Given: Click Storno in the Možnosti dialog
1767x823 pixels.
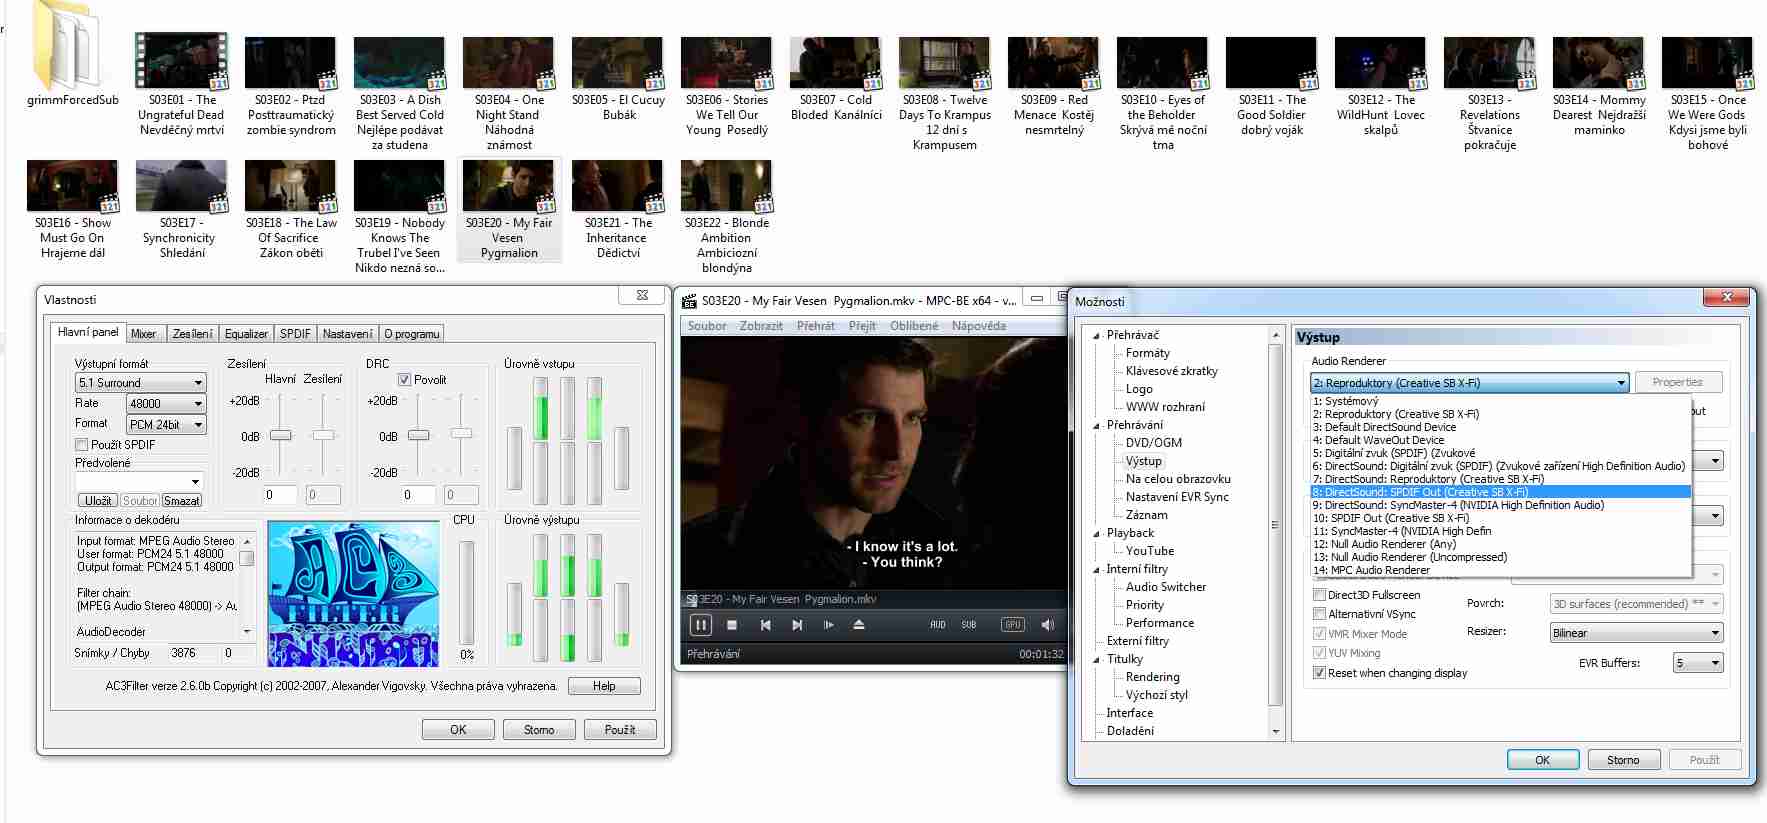Looking at the screenshot, I should click(1622, 760).
